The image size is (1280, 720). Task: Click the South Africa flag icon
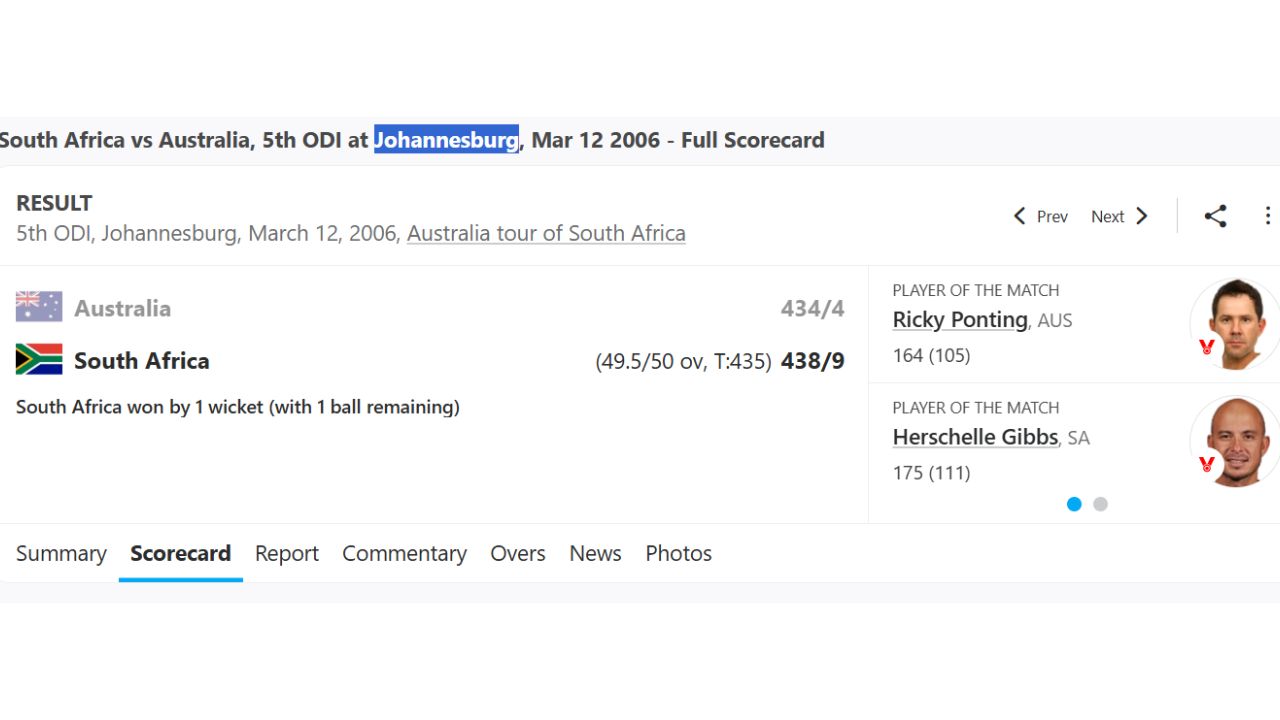pos(39,360)
